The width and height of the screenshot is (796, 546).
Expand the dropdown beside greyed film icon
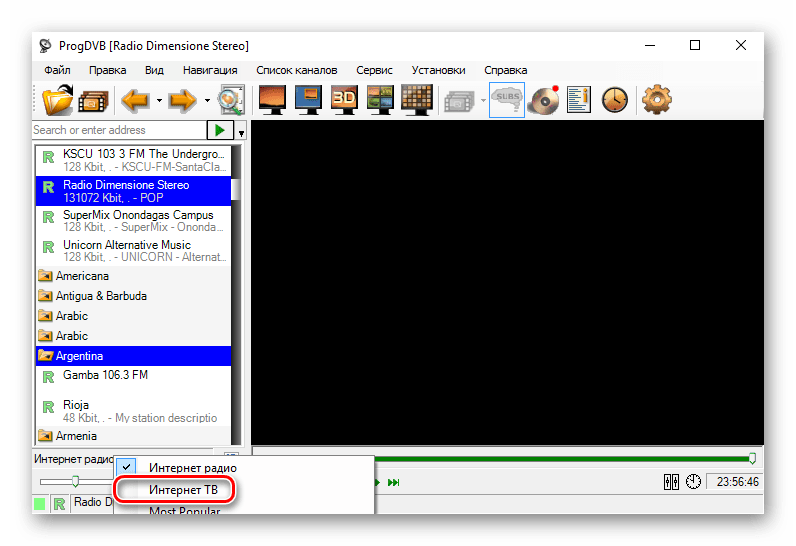coord(483,100)
